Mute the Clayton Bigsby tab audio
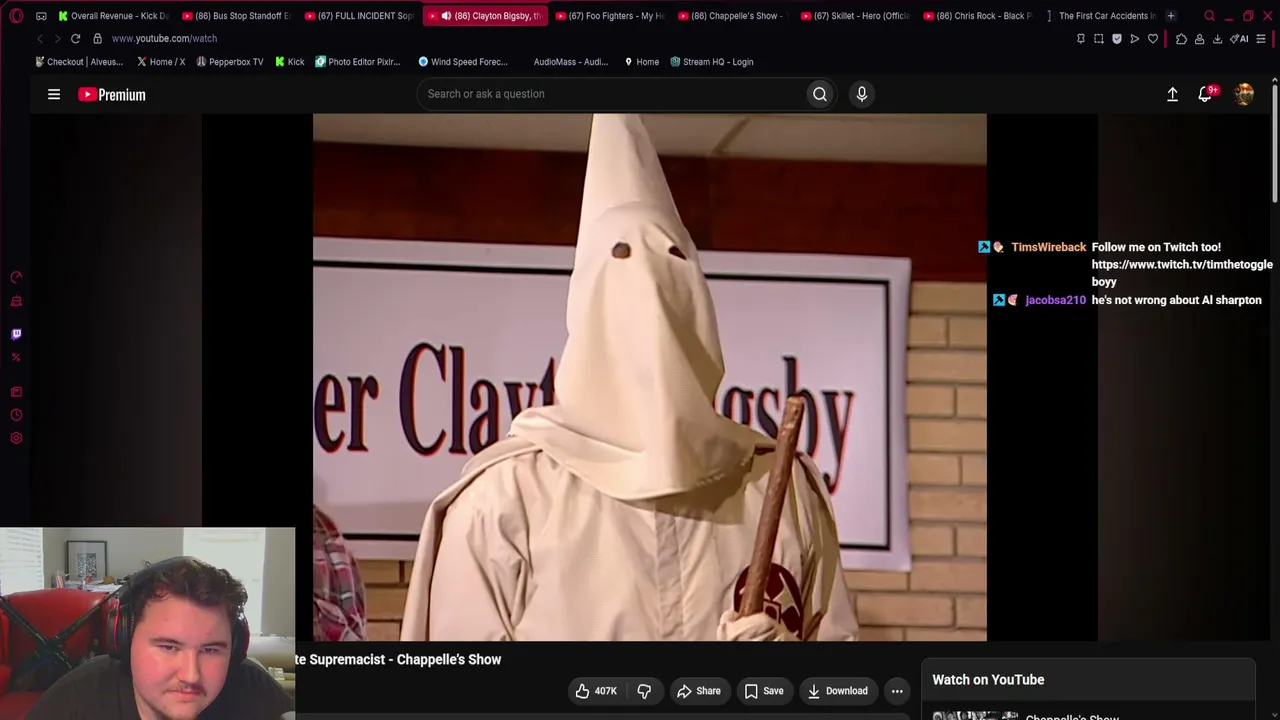The height and width of the screenshot is (720, 1280). pyautogui.click(x=446, y=16)
